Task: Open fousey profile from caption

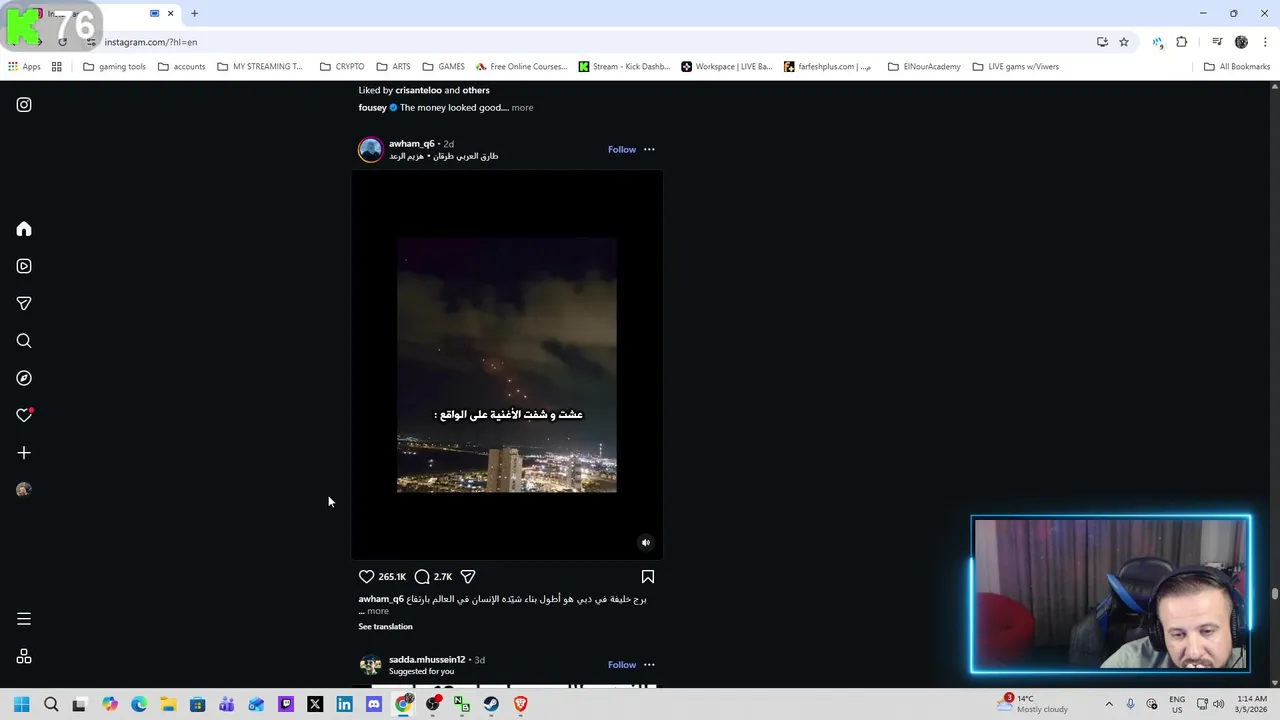Action: pos(372,108)
